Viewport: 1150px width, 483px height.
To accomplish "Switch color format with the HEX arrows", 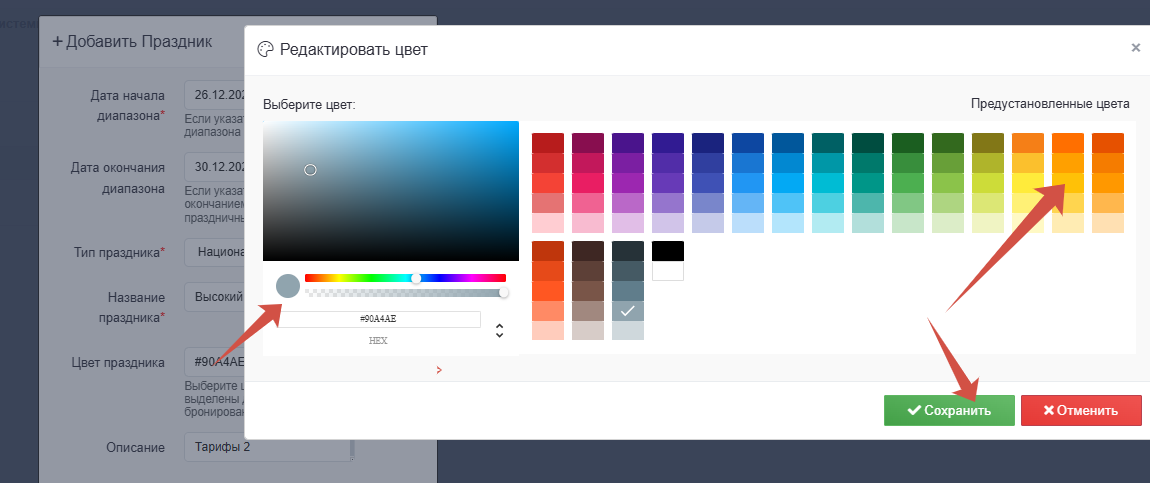I will pyautogui.click(x=499, y=330).
